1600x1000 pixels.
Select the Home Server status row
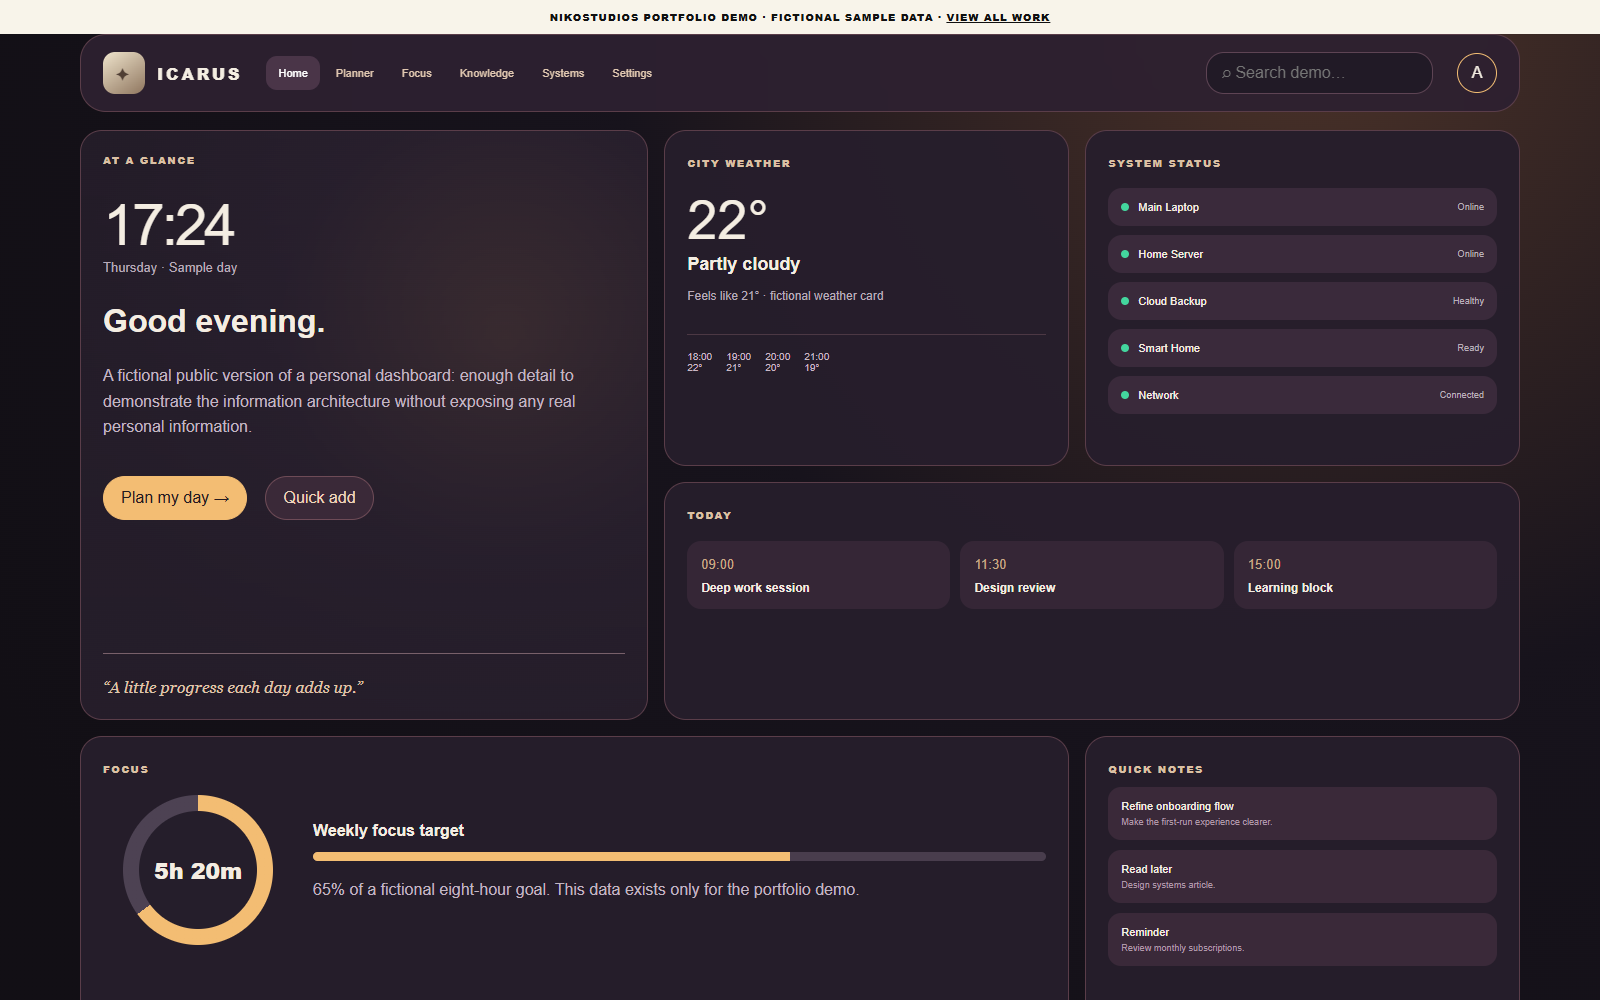pos(1302,254)
